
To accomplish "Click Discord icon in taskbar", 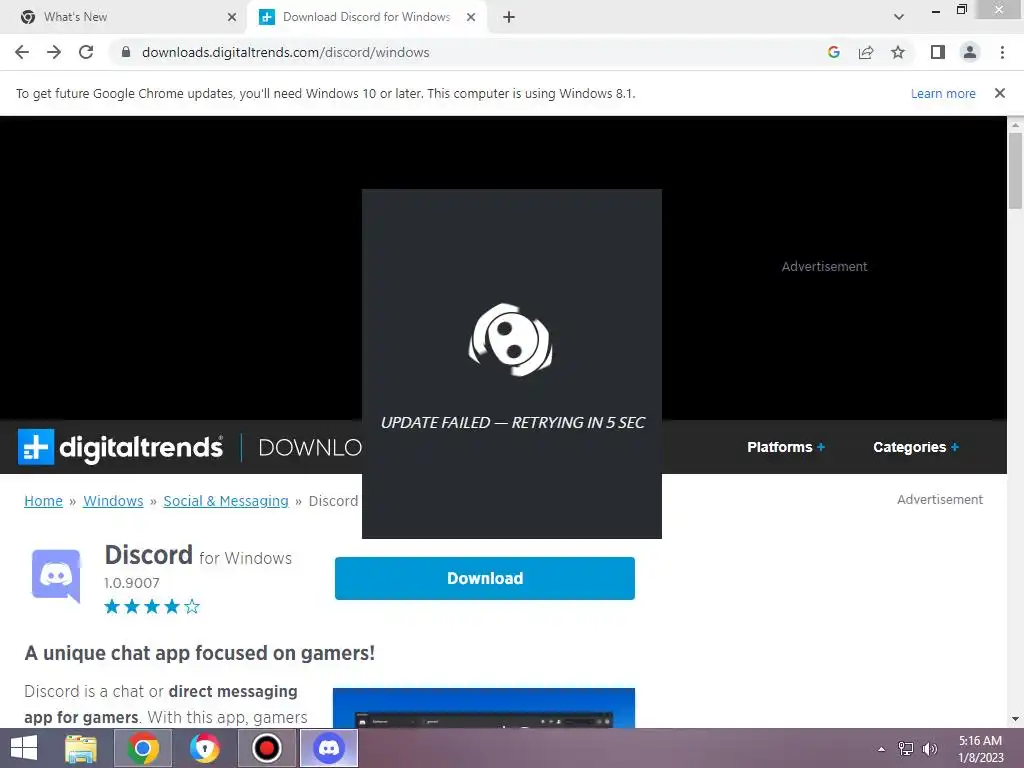I will [x=328, y=748].
